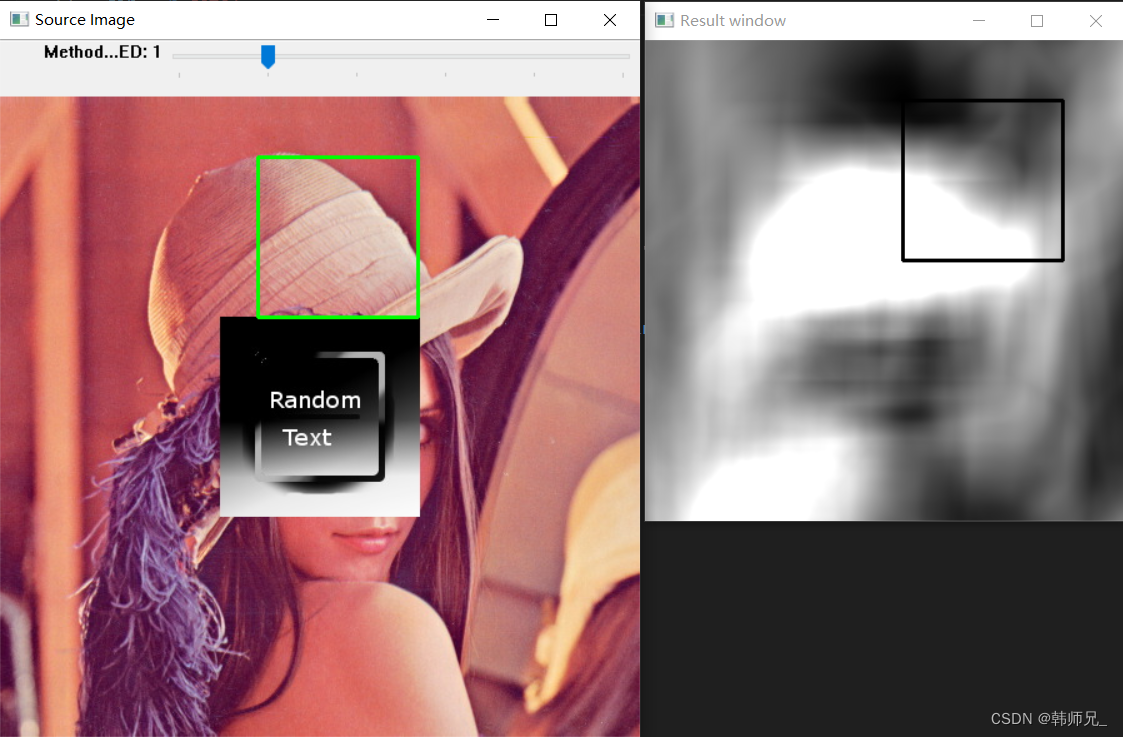Click the Source Image title text
This screenshot has width=1123, height=737.
85,19
